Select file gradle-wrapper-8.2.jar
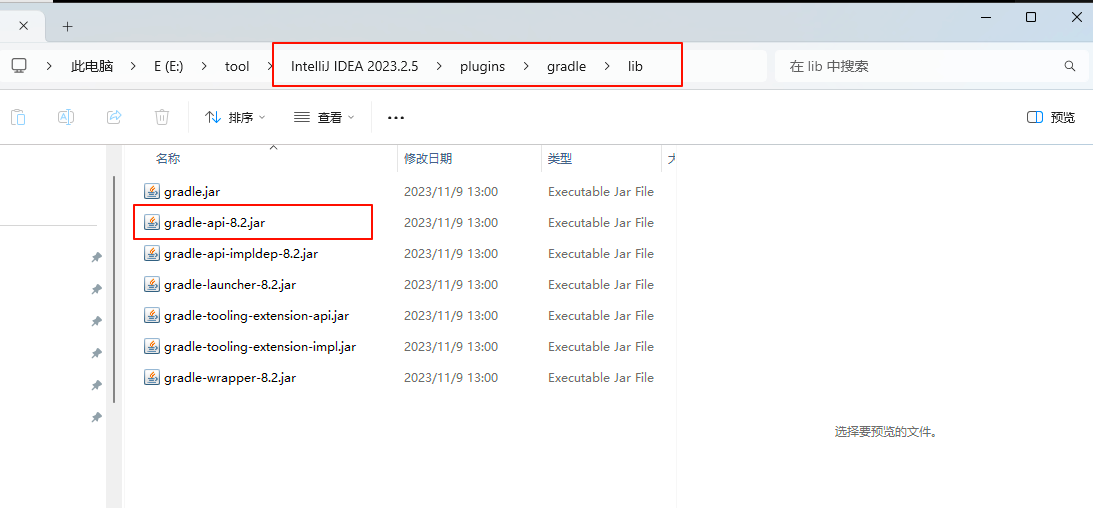 coord(230,378)
